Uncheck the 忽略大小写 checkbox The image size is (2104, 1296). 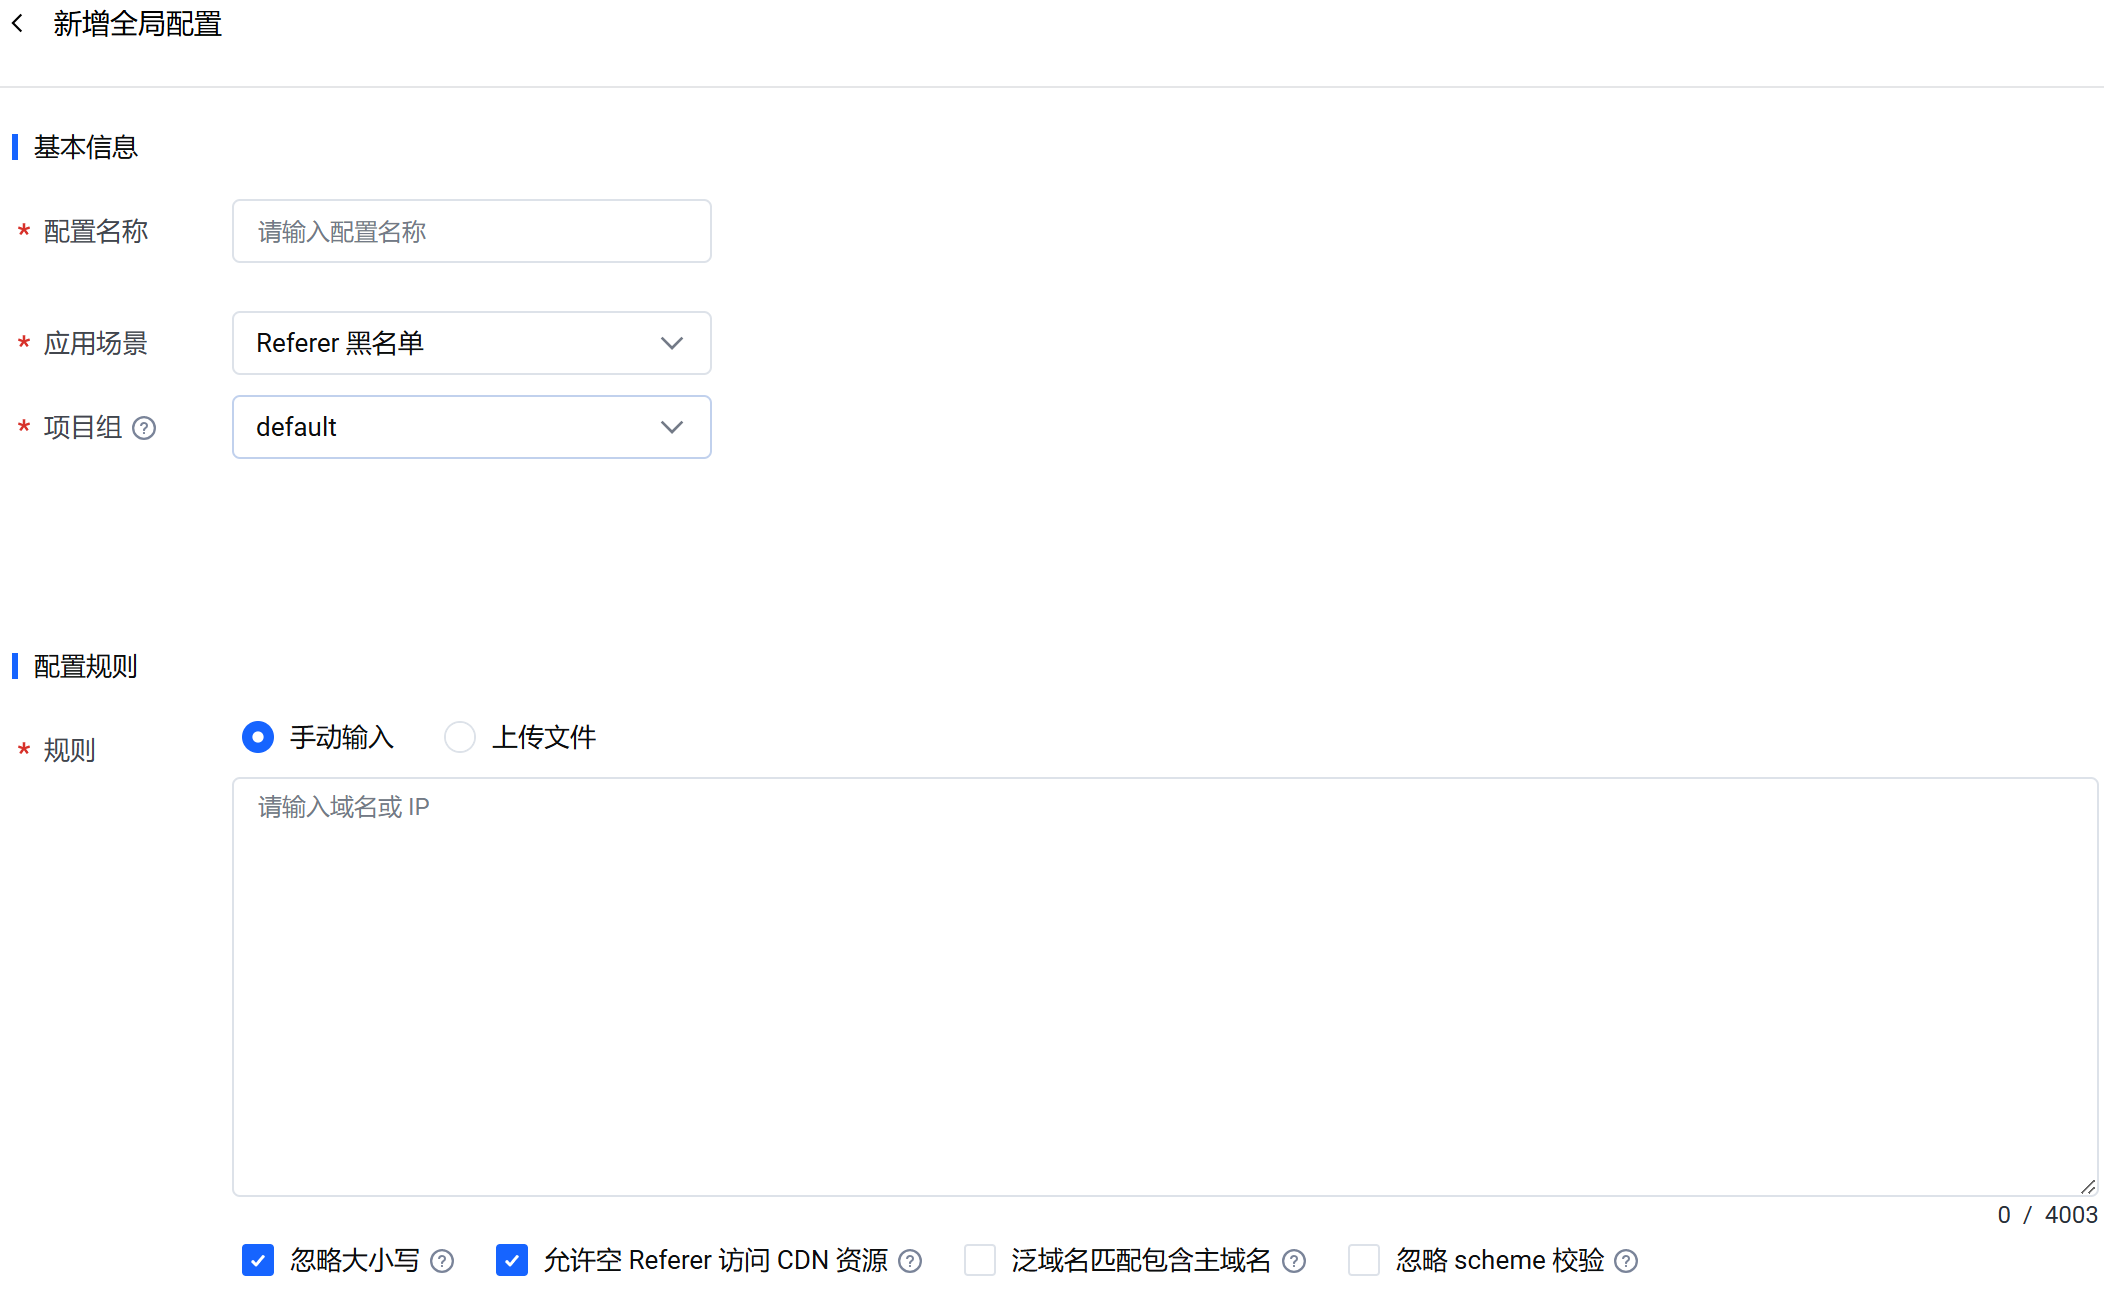click(258, 1260)
